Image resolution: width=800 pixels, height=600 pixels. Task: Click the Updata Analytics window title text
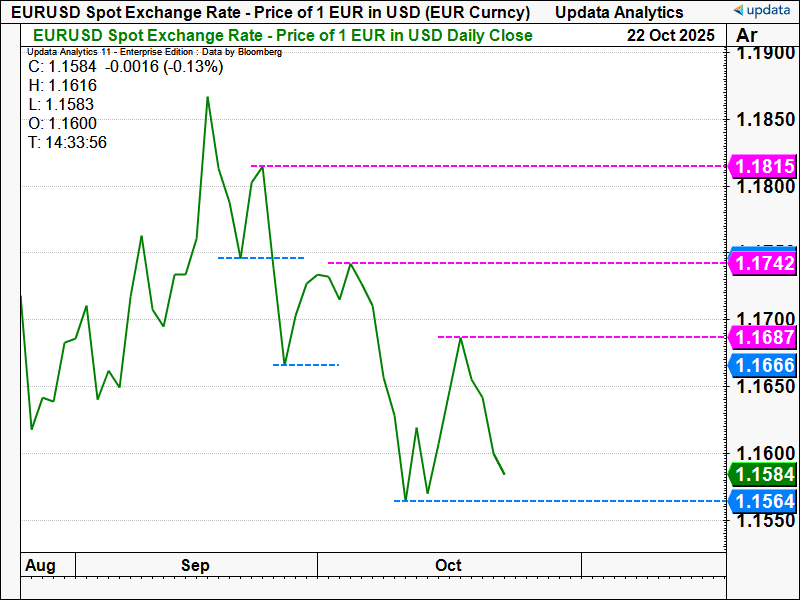(618, 12)
